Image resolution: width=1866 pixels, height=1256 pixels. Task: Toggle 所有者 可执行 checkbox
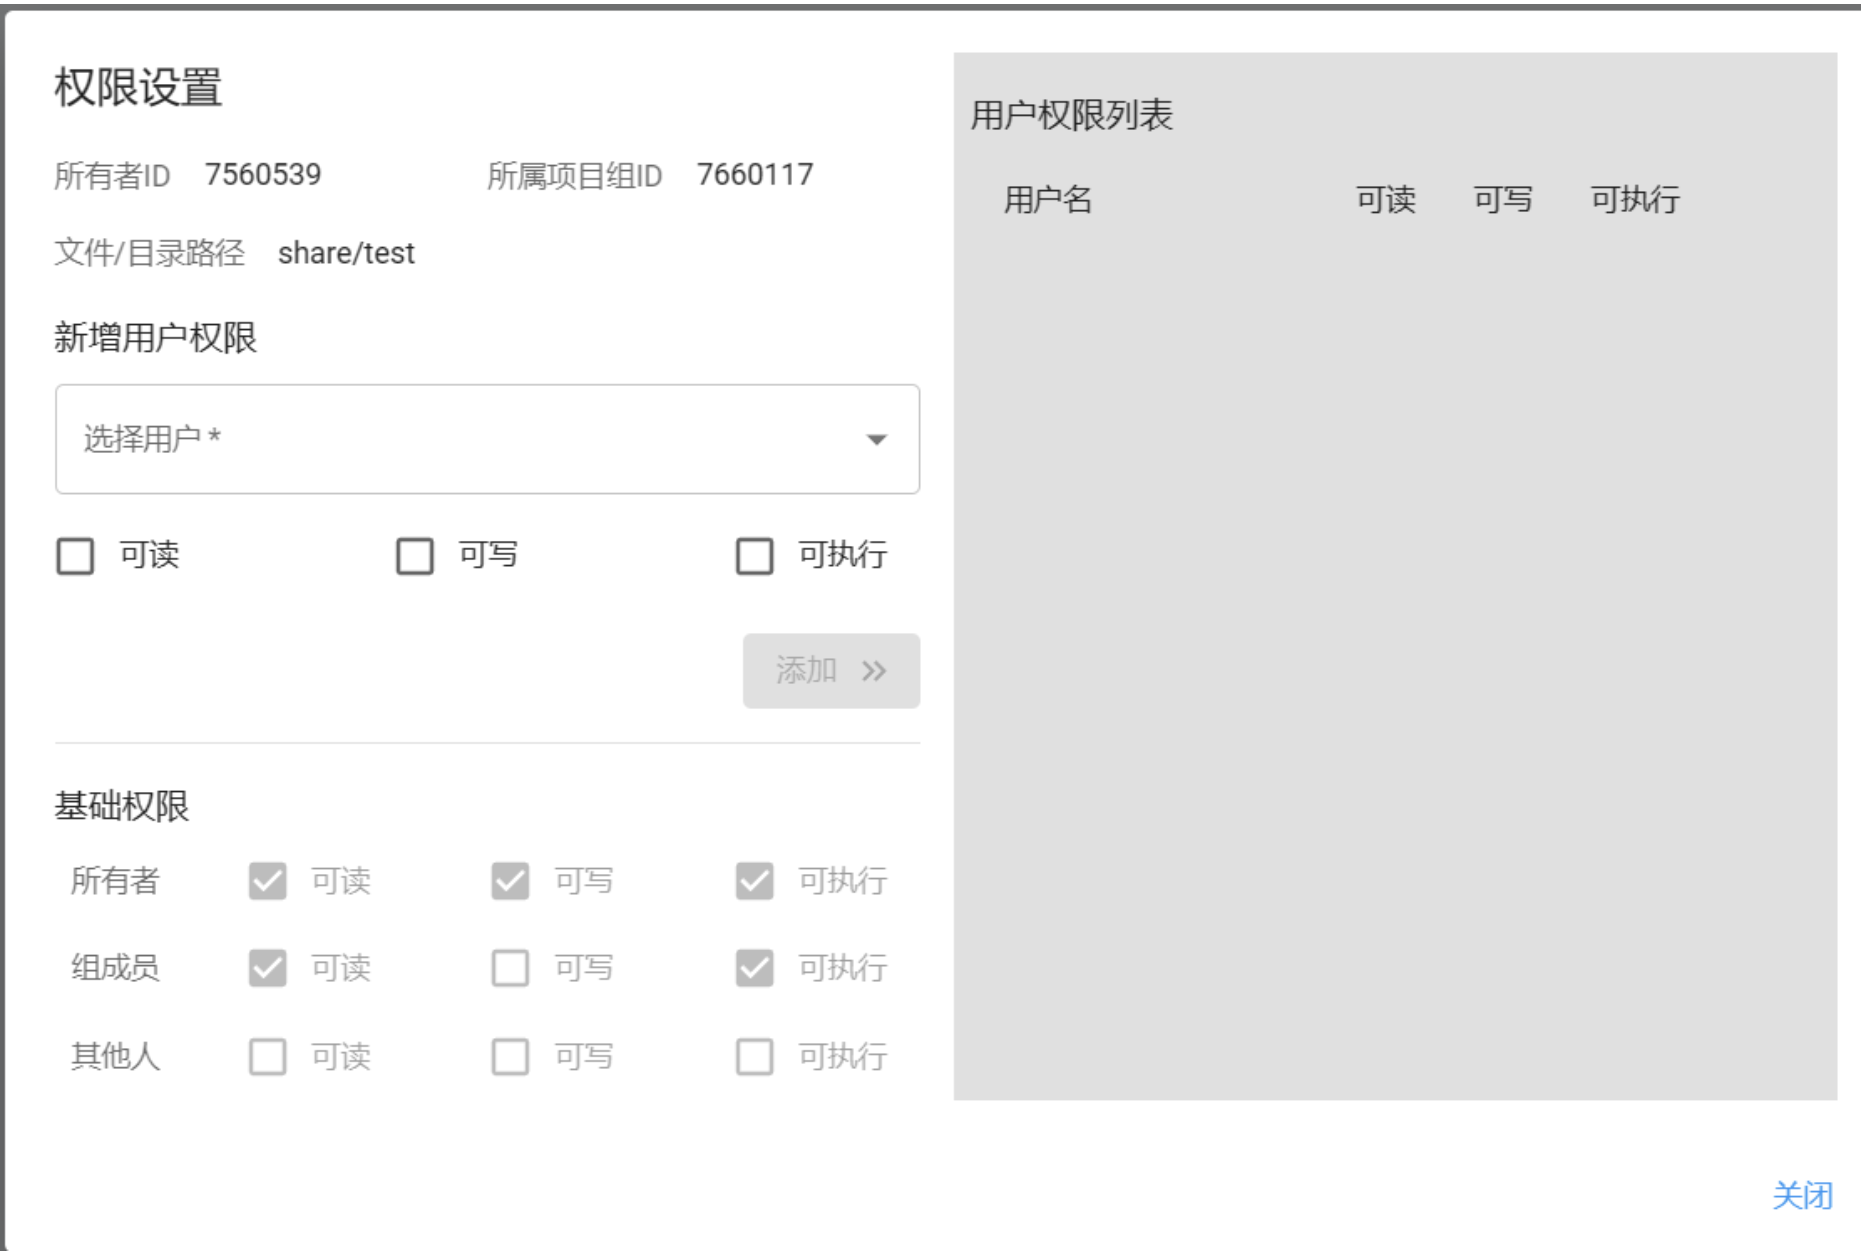click(x=754, y=881)
